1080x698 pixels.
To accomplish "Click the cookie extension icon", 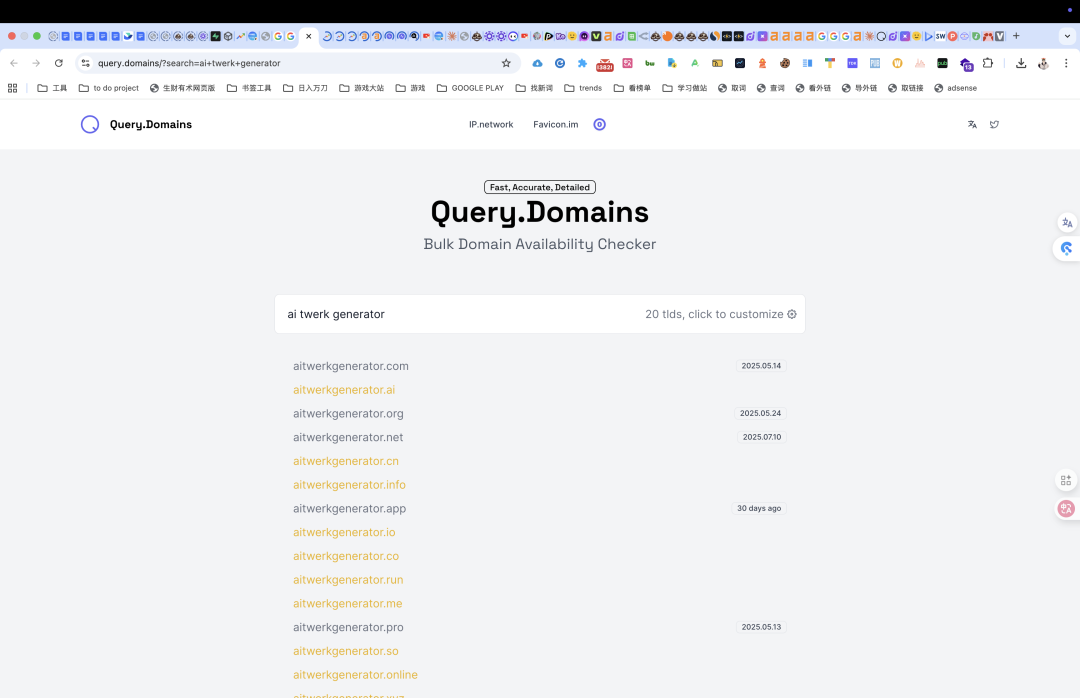I will pyautogui.click(x=785, y=63).
